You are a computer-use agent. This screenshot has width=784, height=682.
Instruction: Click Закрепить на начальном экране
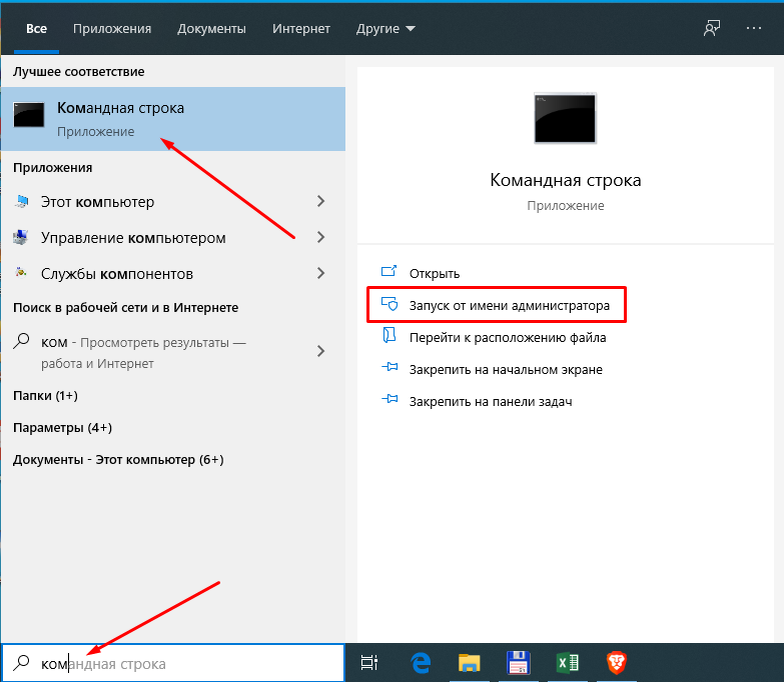coord(506,370)
